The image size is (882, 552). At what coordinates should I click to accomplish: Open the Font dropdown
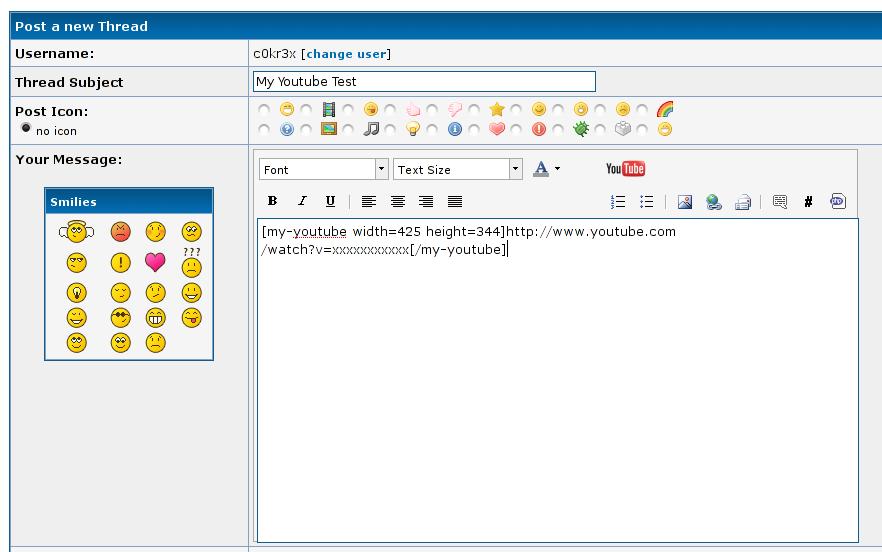tap(323, 169)
